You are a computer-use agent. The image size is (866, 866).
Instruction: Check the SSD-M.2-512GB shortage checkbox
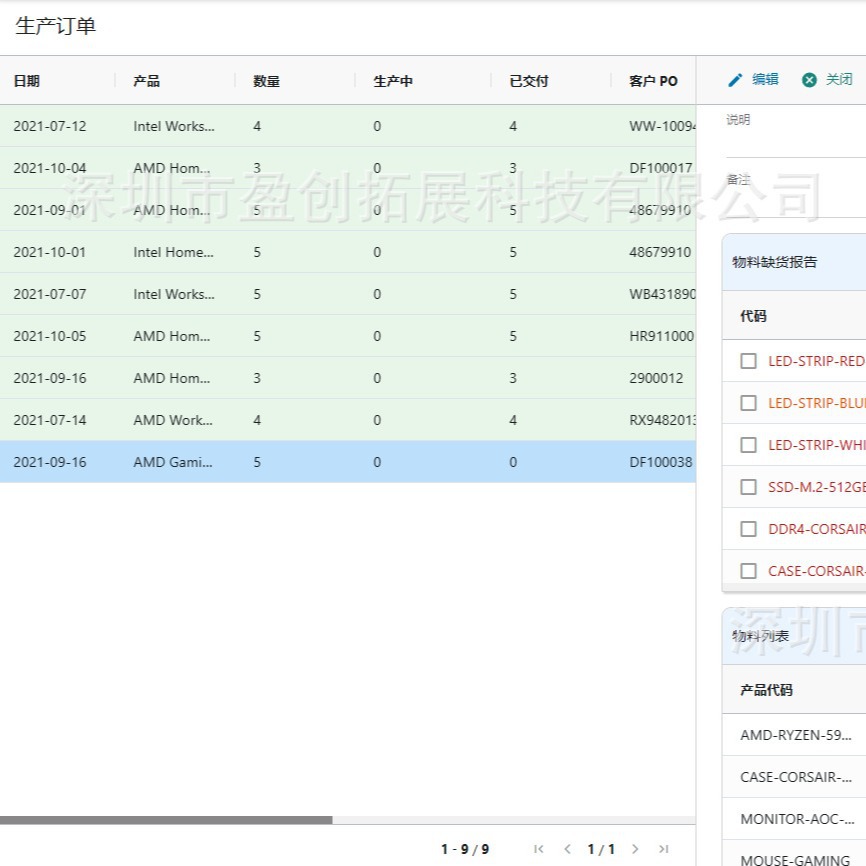[749, 487]
